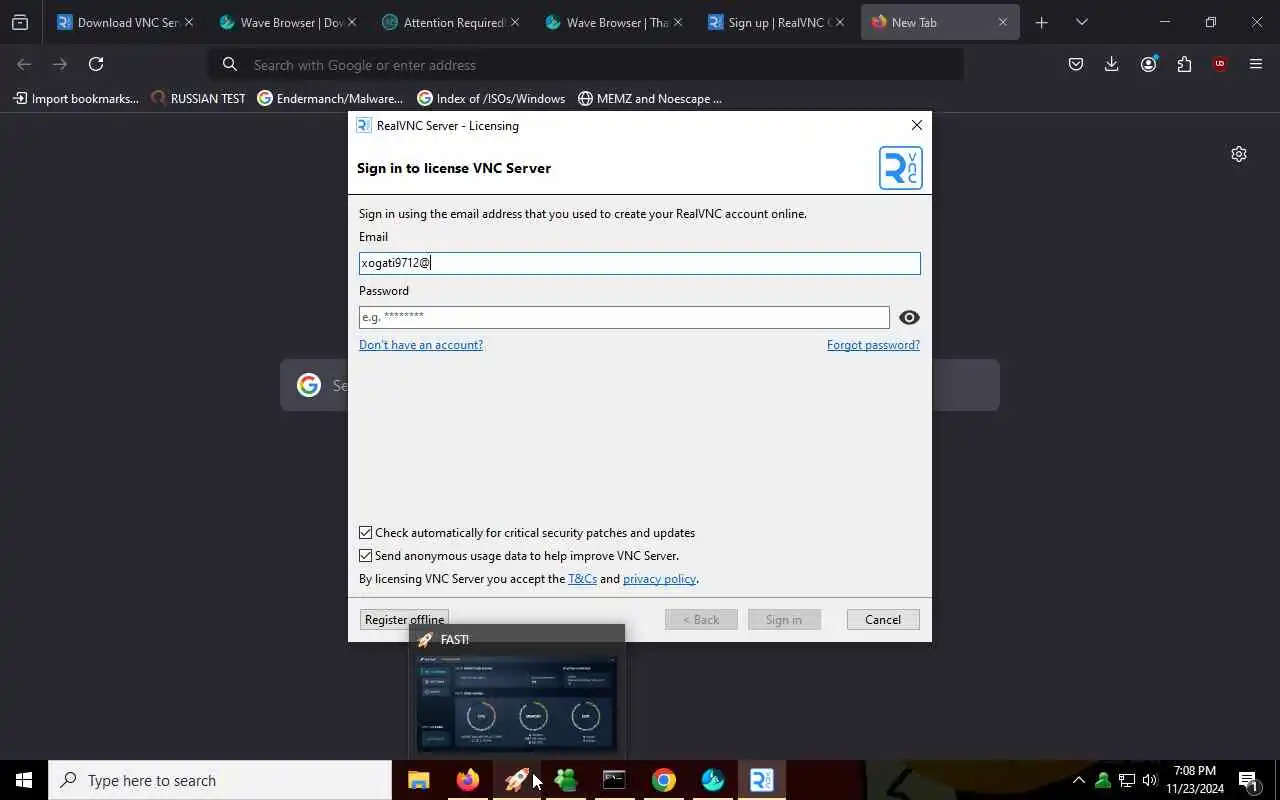The height and width of the screenshot is (800, 1280).
Task: Expand the list all tabs dropdown
Action: click(1082, 22)
